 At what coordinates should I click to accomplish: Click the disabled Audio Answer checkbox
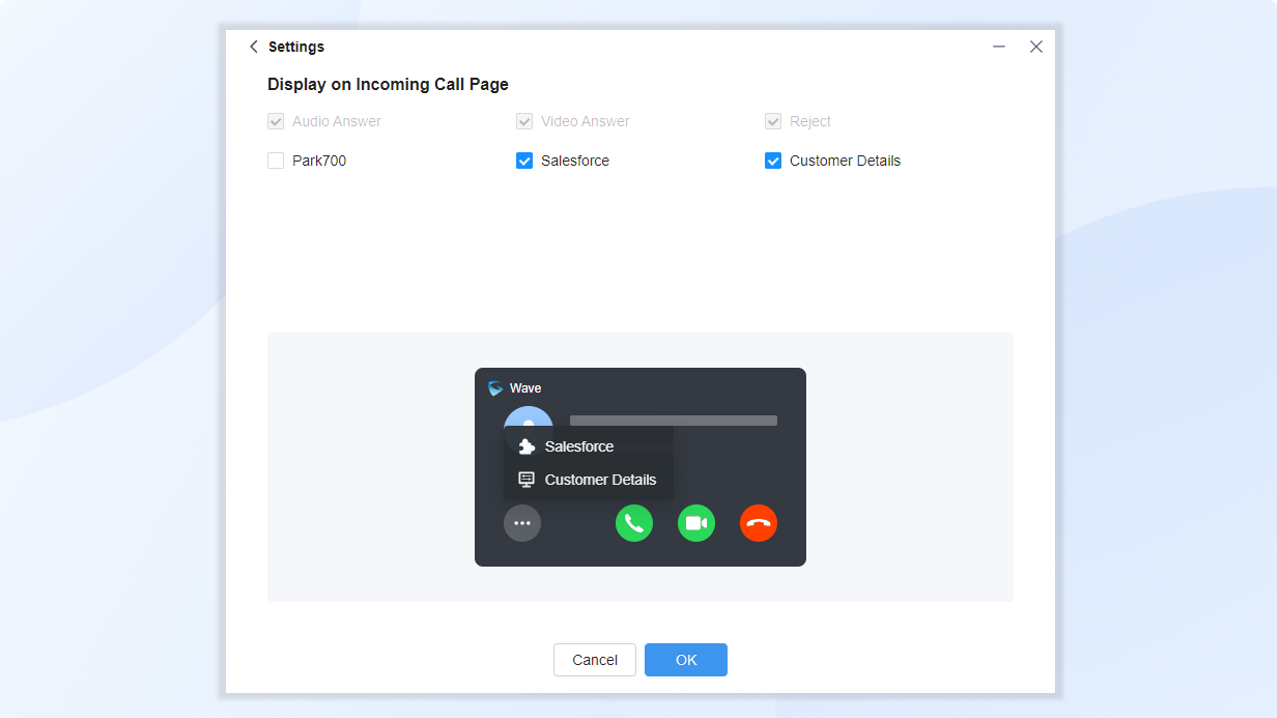click(276, 121)
